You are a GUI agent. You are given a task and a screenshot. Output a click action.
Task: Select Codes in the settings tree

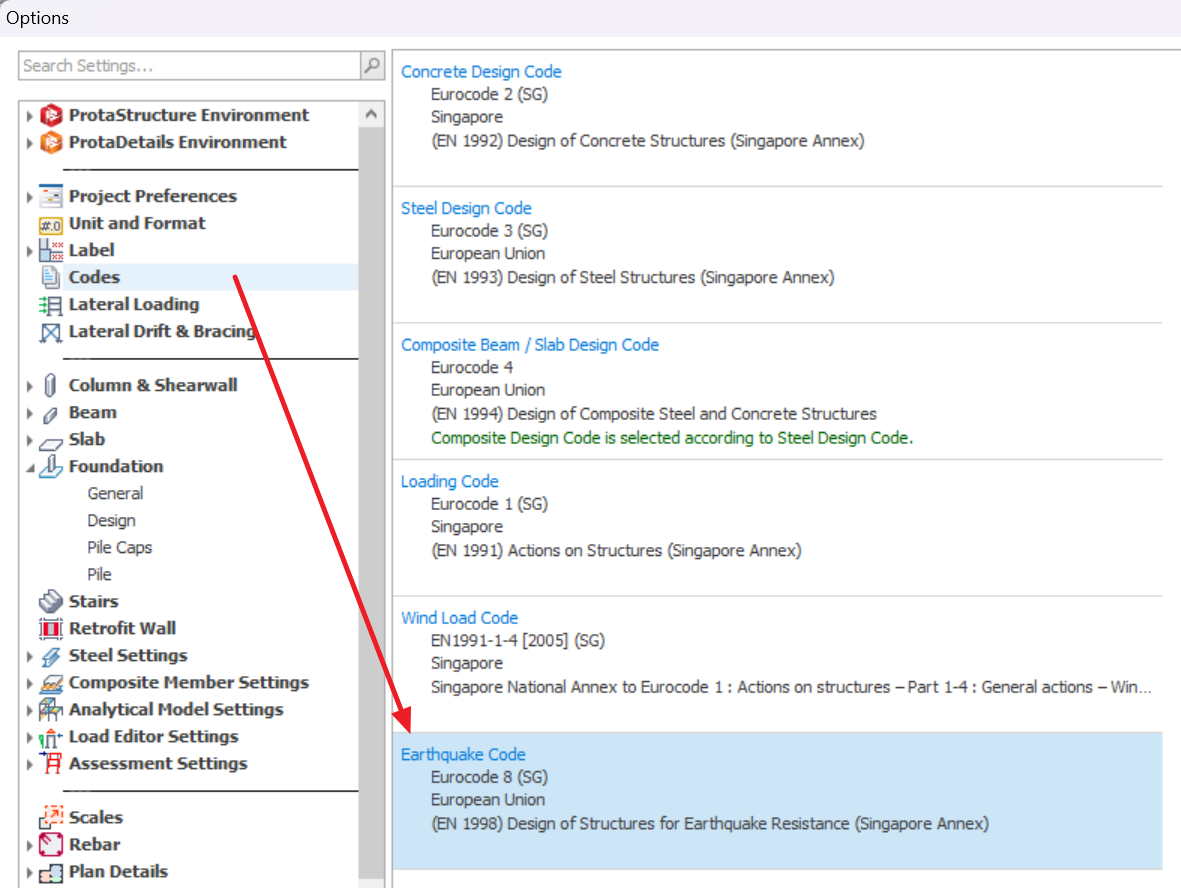tap(94, 278)
